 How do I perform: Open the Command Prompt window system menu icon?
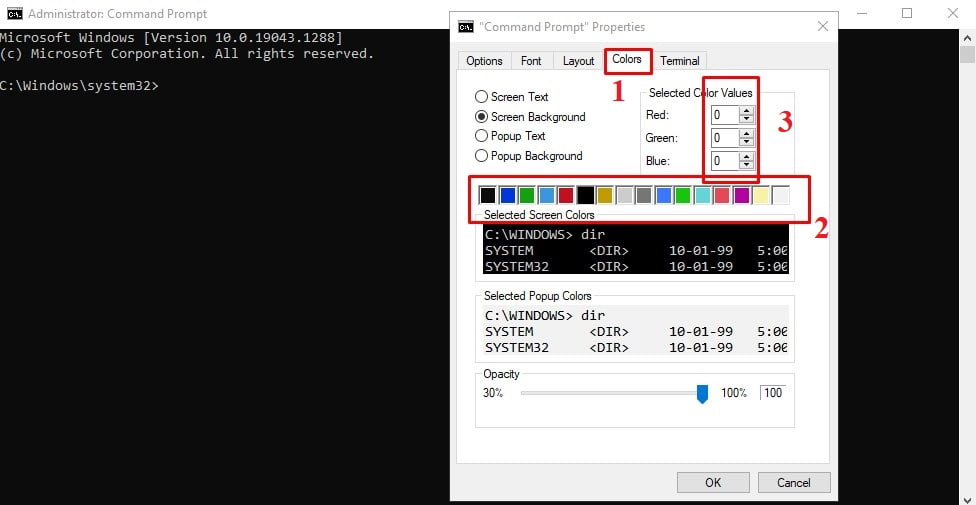click(14, 13)
